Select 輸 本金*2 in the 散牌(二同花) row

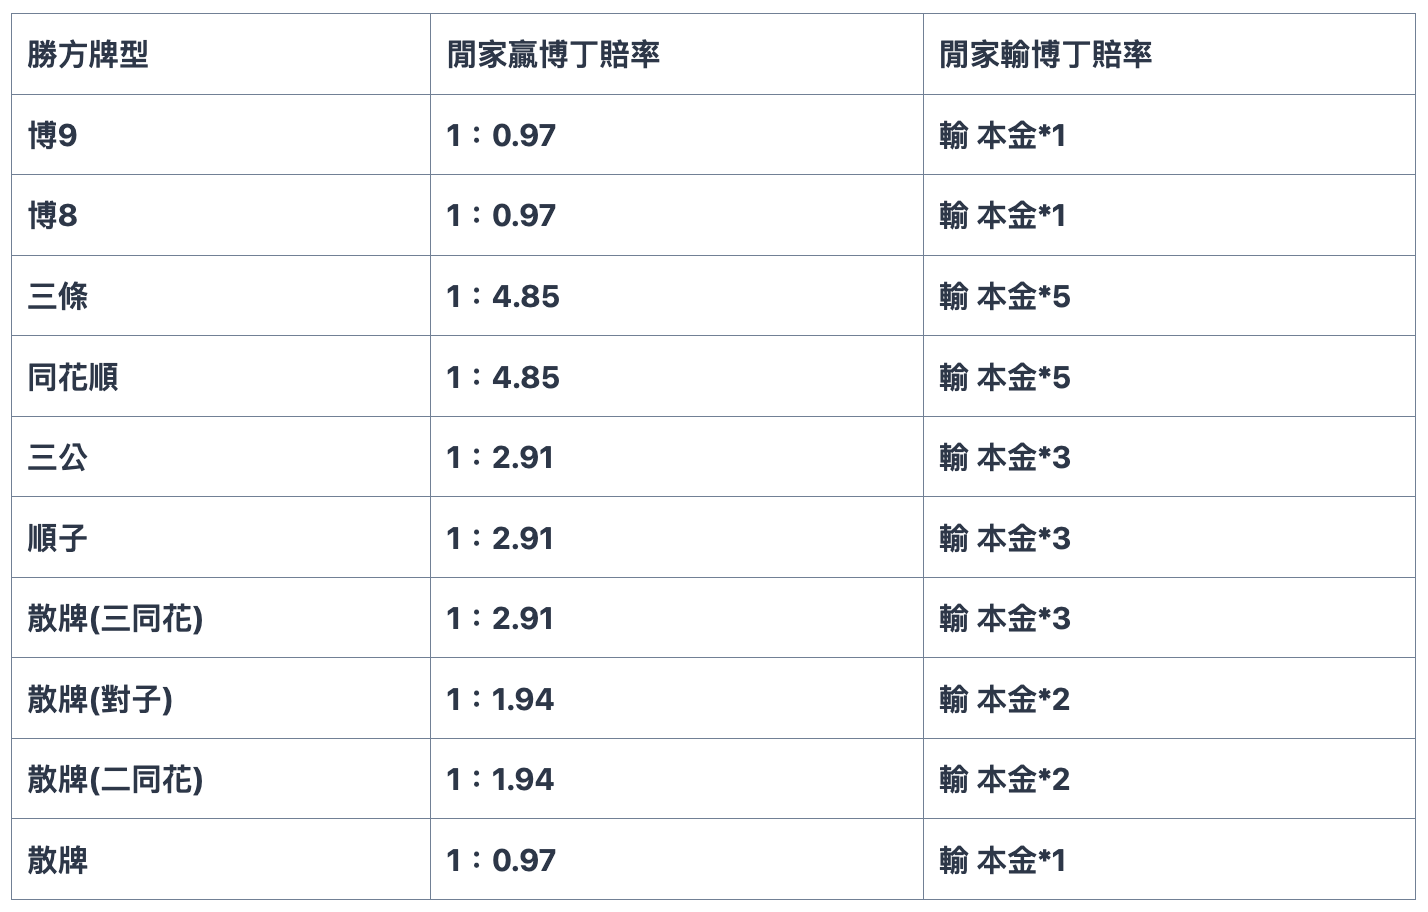(x=1005, y=780)
